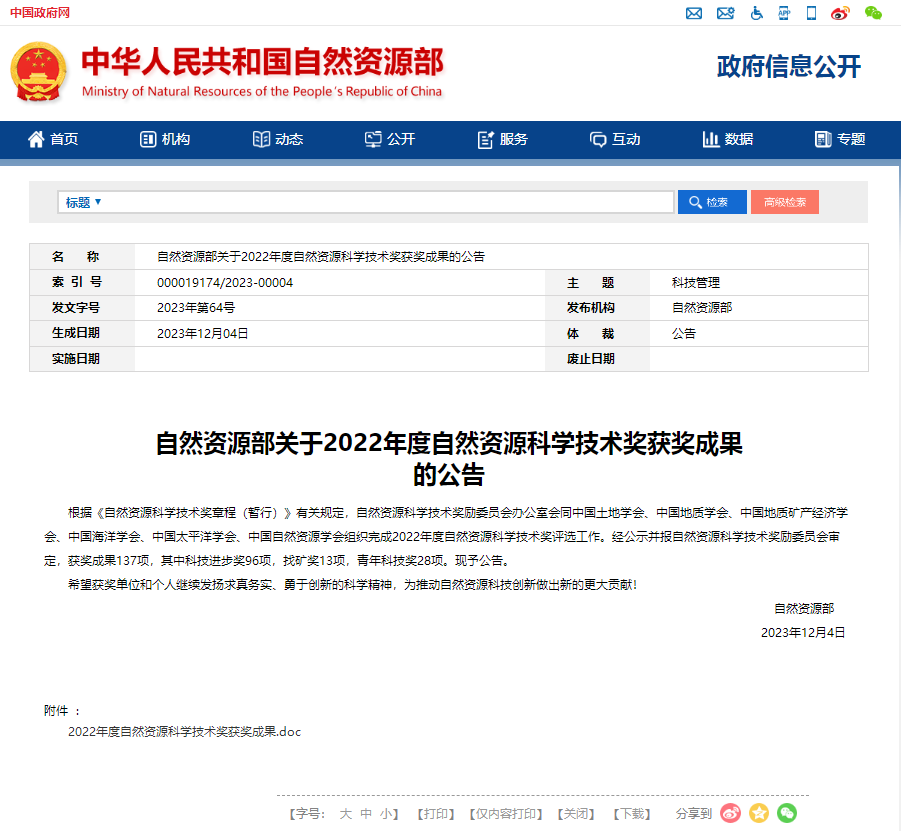
Task: Click the document number 2023年第64号
Action: pyautogui.click(x=196, y=308)
